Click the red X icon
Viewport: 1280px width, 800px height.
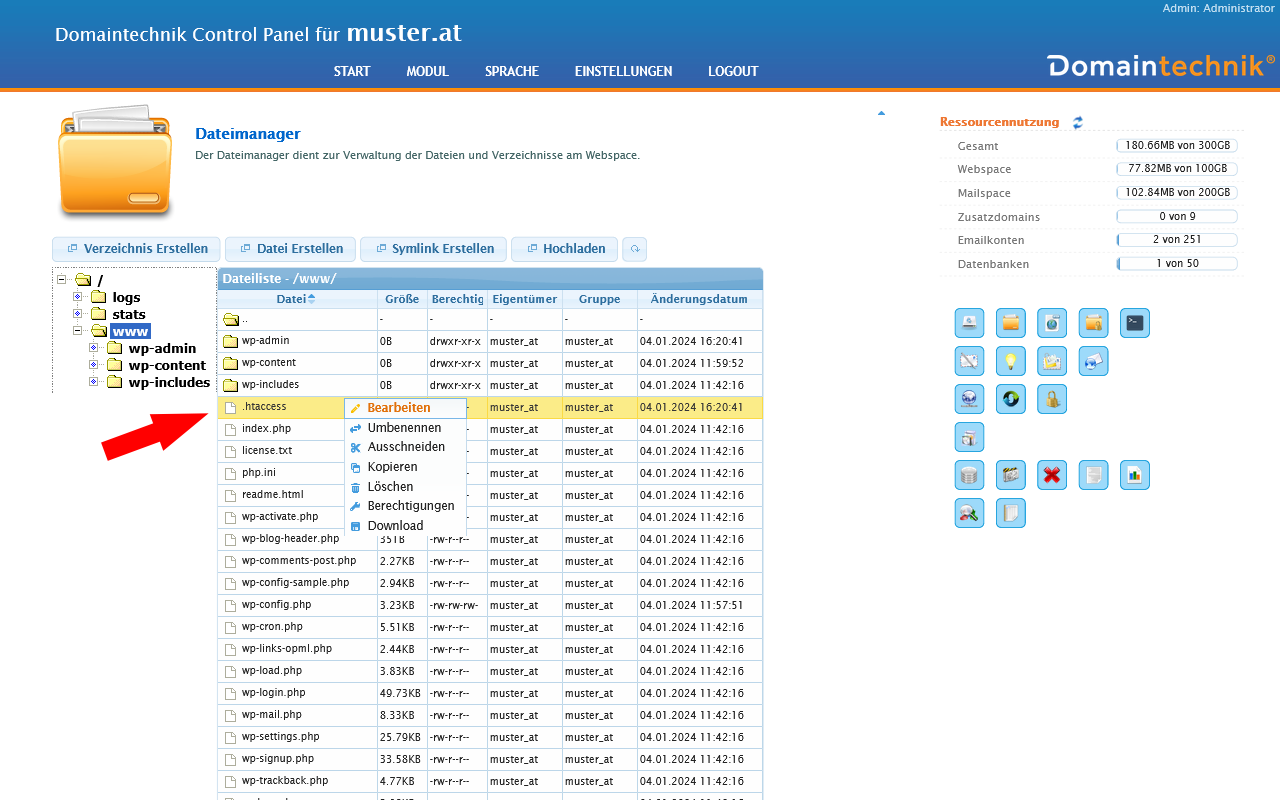1051,475
